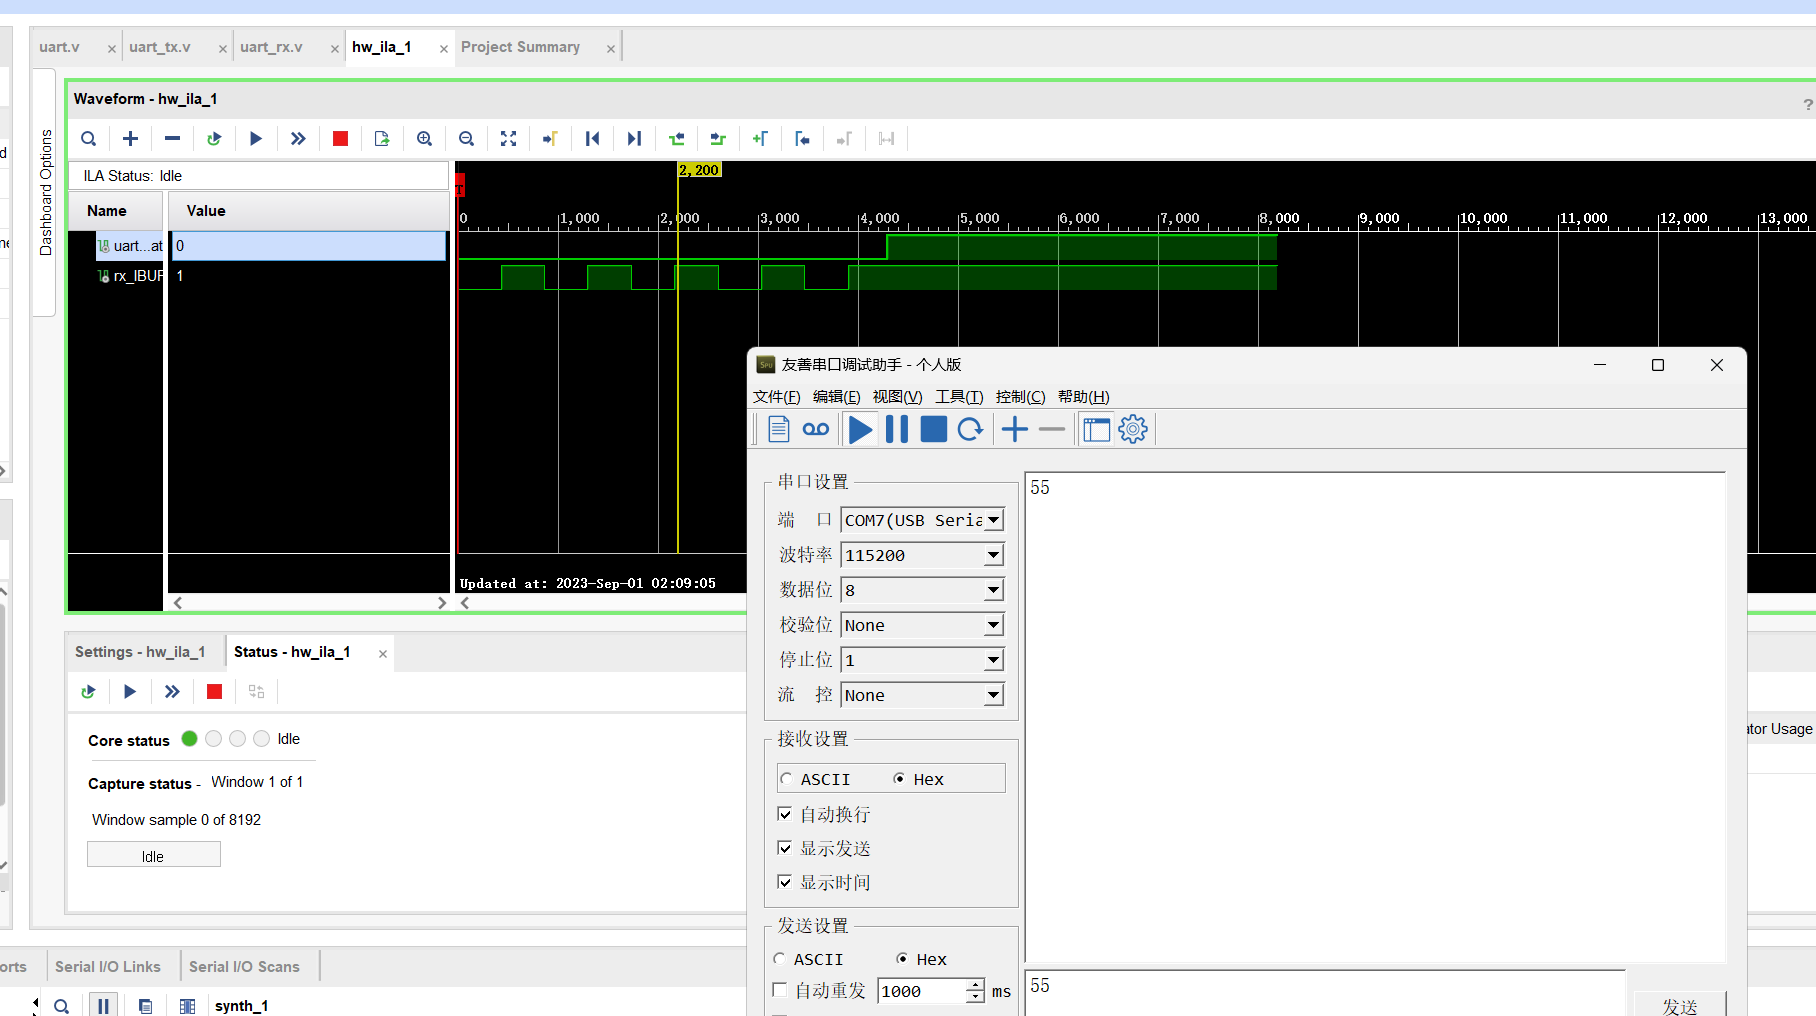Go to previous transition

click(x=677, y=139)
